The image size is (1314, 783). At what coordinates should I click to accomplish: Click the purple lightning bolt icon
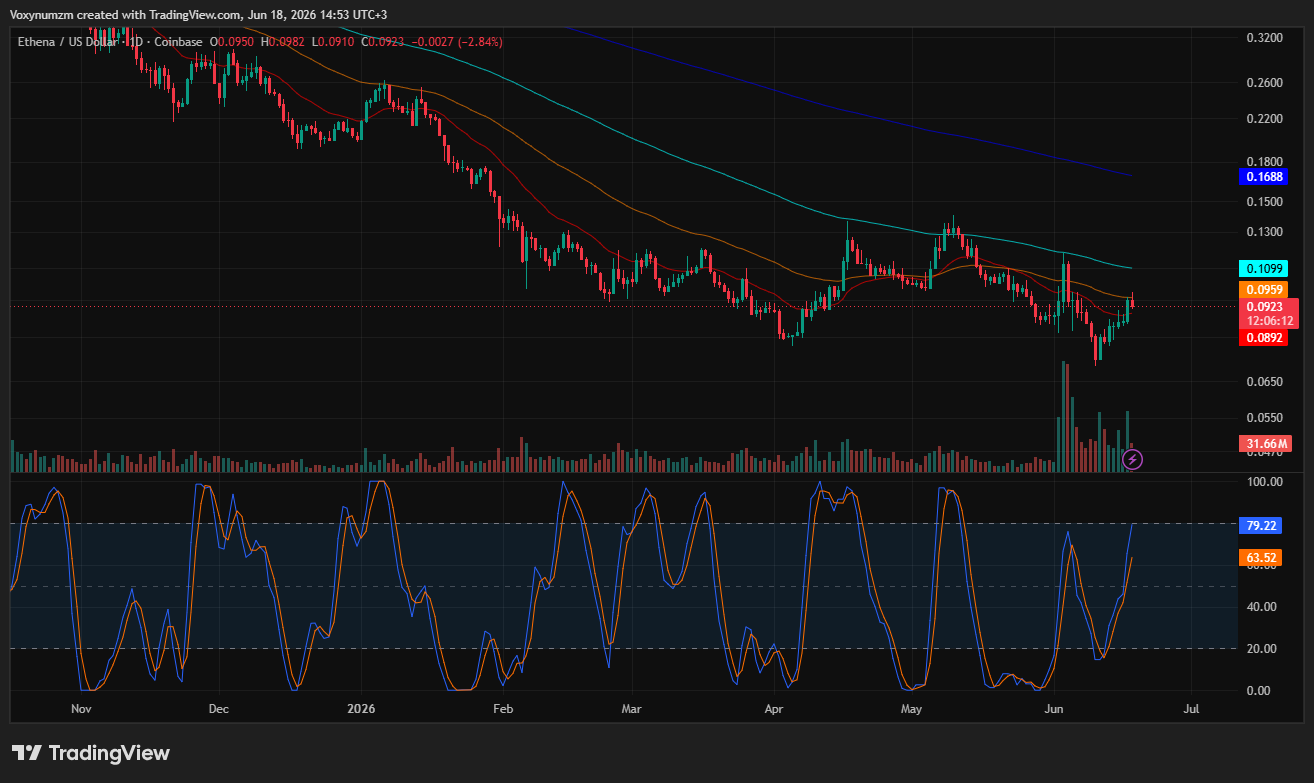1132,459
